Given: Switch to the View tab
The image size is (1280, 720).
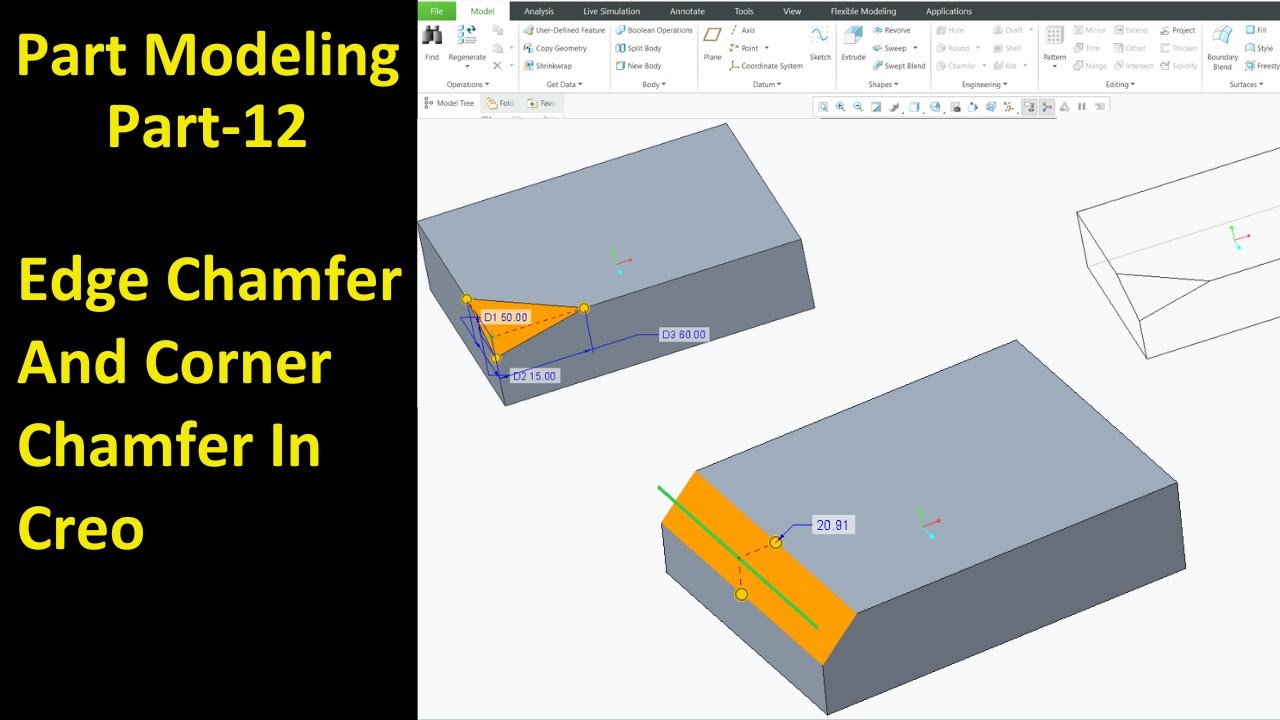Looking at the screenshot, I should [x=792, y=11].
